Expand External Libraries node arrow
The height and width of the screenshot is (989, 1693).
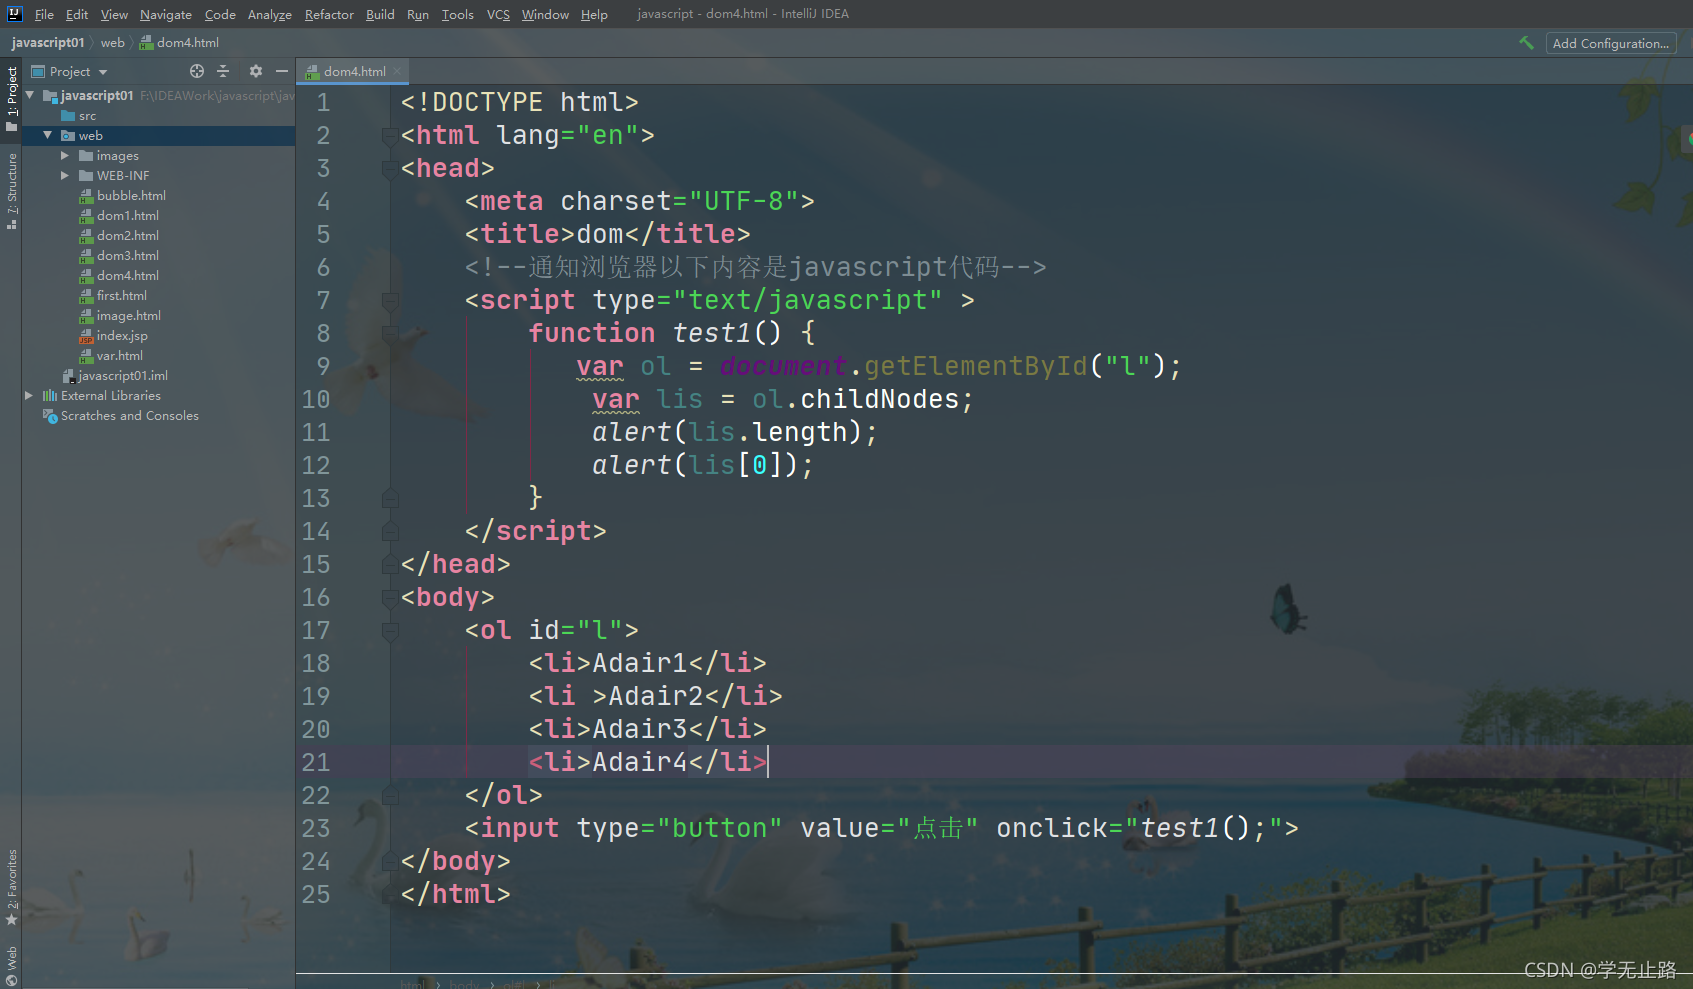coord(29,395)
